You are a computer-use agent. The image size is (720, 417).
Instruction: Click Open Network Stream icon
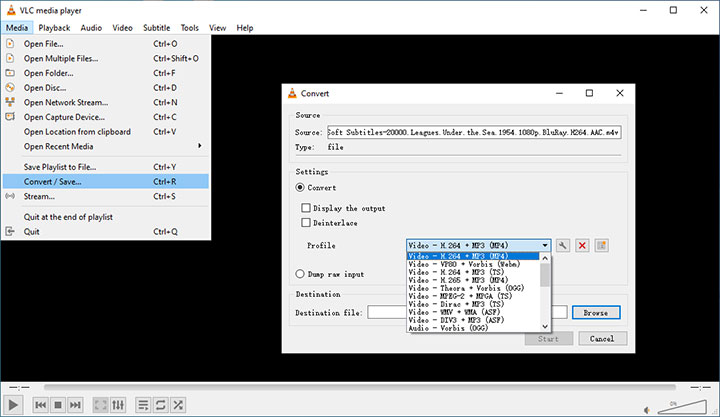click(x=10, y=102)
